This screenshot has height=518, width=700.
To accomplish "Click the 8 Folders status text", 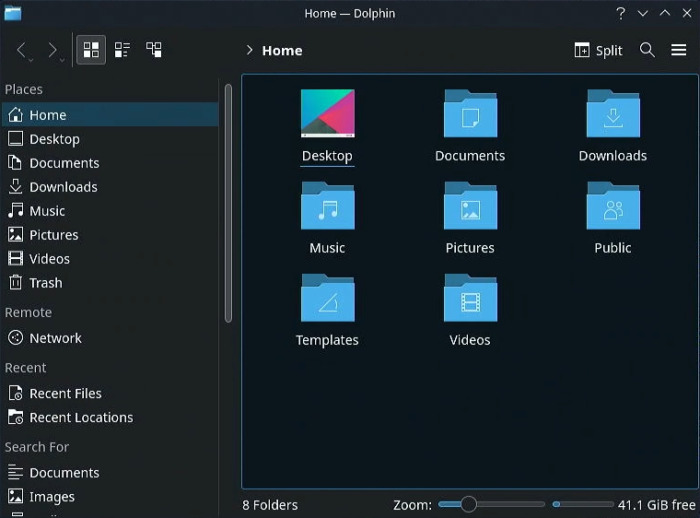I will [270, 505].
